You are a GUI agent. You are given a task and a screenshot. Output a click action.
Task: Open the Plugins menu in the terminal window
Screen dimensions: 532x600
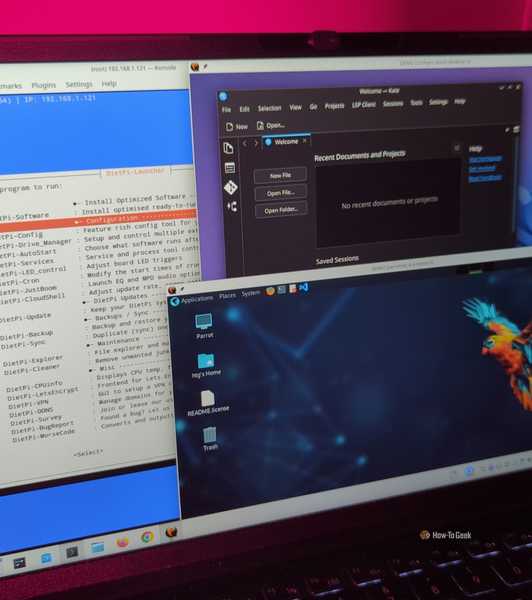click(x=44, y=85)
